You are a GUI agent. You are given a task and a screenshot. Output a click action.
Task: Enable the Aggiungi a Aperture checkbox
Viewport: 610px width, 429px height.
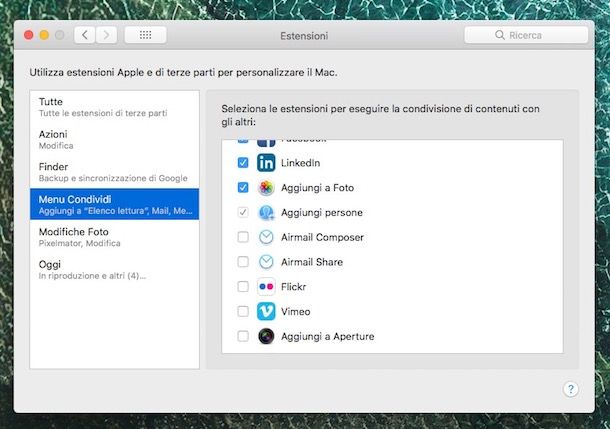tap(243, 336)
